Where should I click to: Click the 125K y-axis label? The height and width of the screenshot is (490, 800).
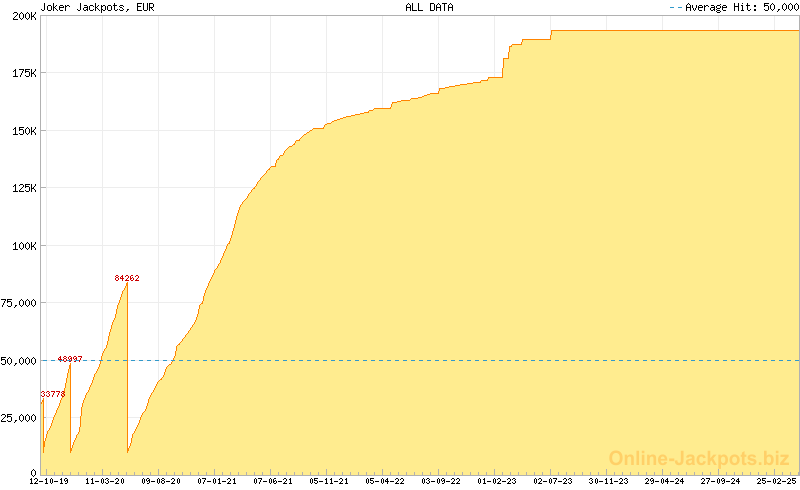tap(22, 188)
